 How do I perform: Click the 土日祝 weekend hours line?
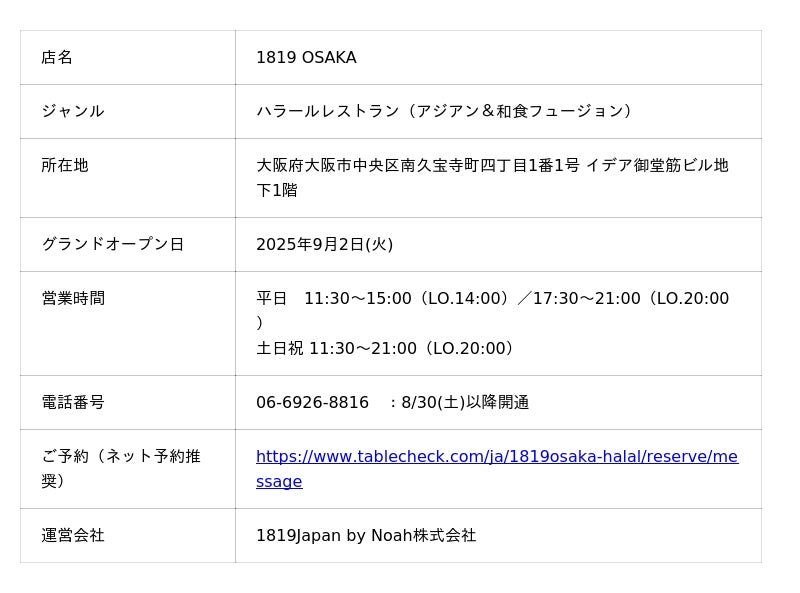coord(386,349)
